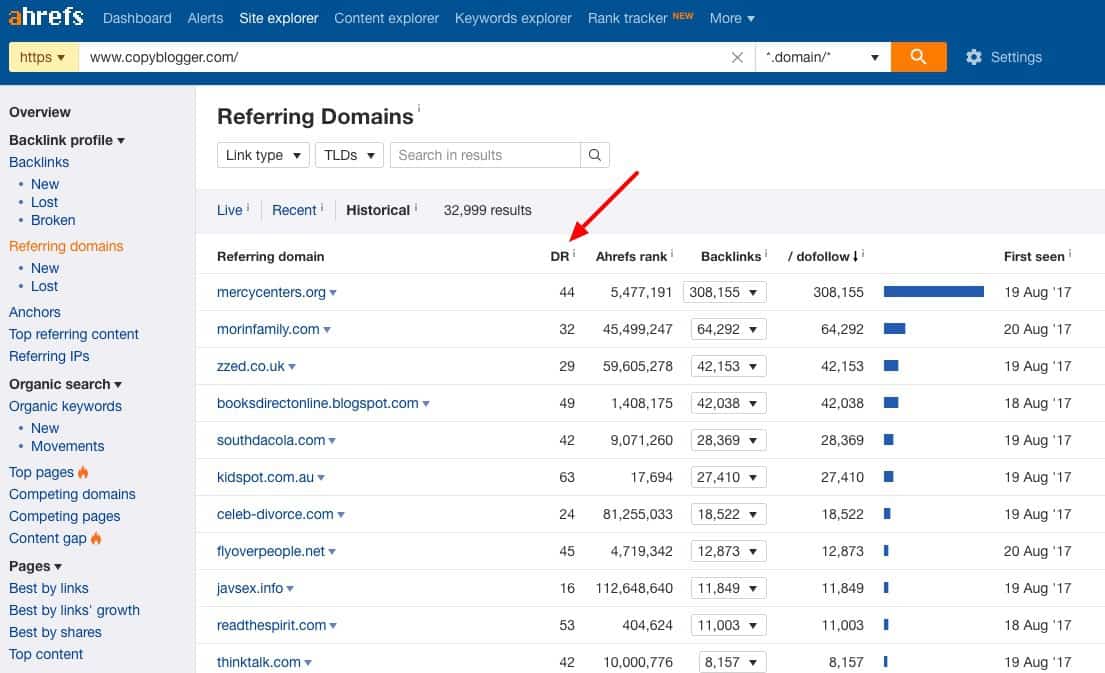Click the info icon next to DR

(574, 254)
